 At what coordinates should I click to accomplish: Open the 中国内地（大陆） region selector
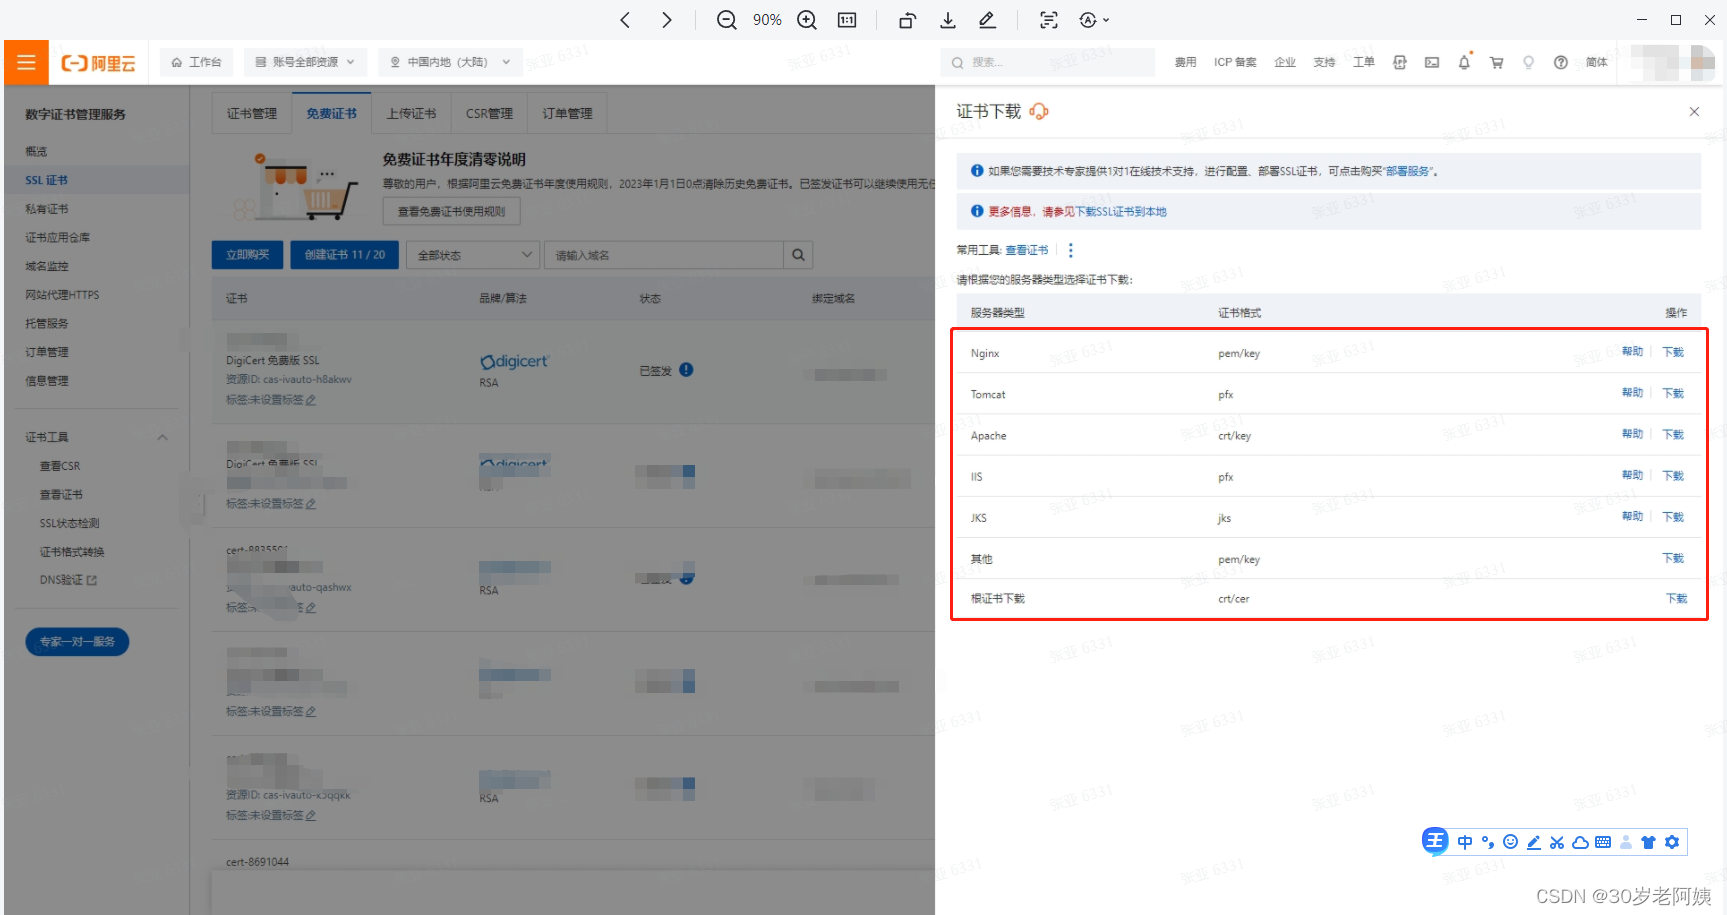coord(450,62)
